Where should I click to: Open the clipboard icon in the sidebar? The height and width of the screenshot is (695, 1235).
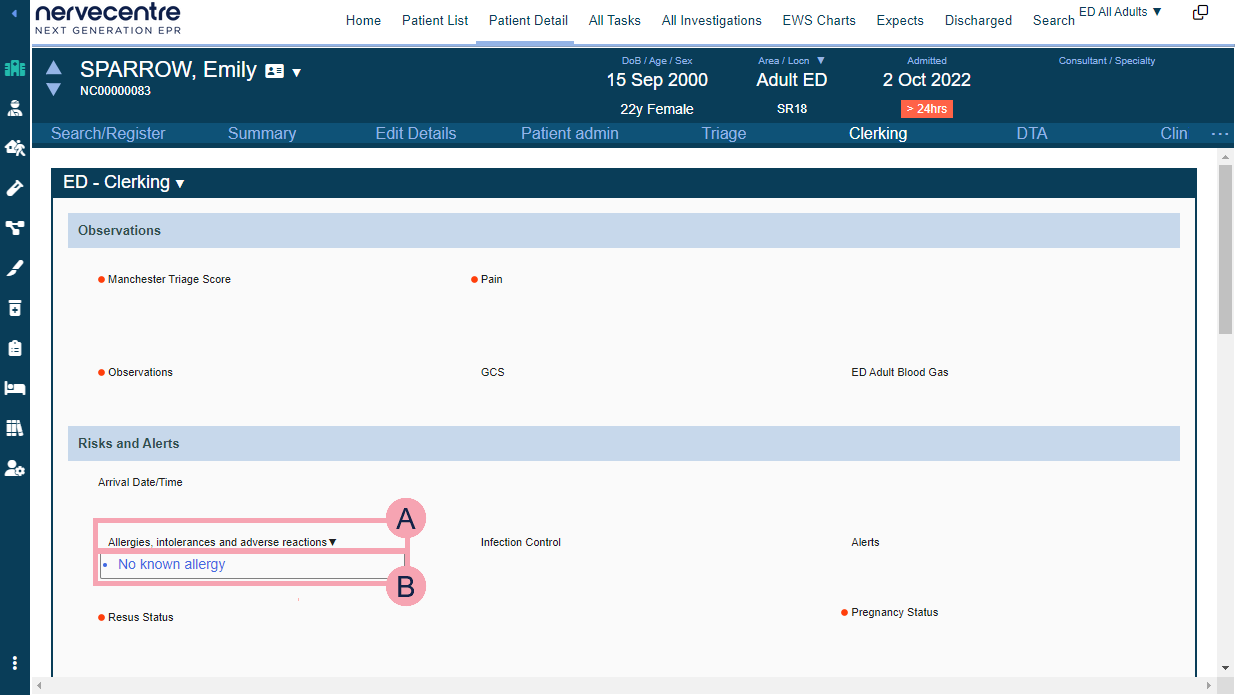pos(14,348)
